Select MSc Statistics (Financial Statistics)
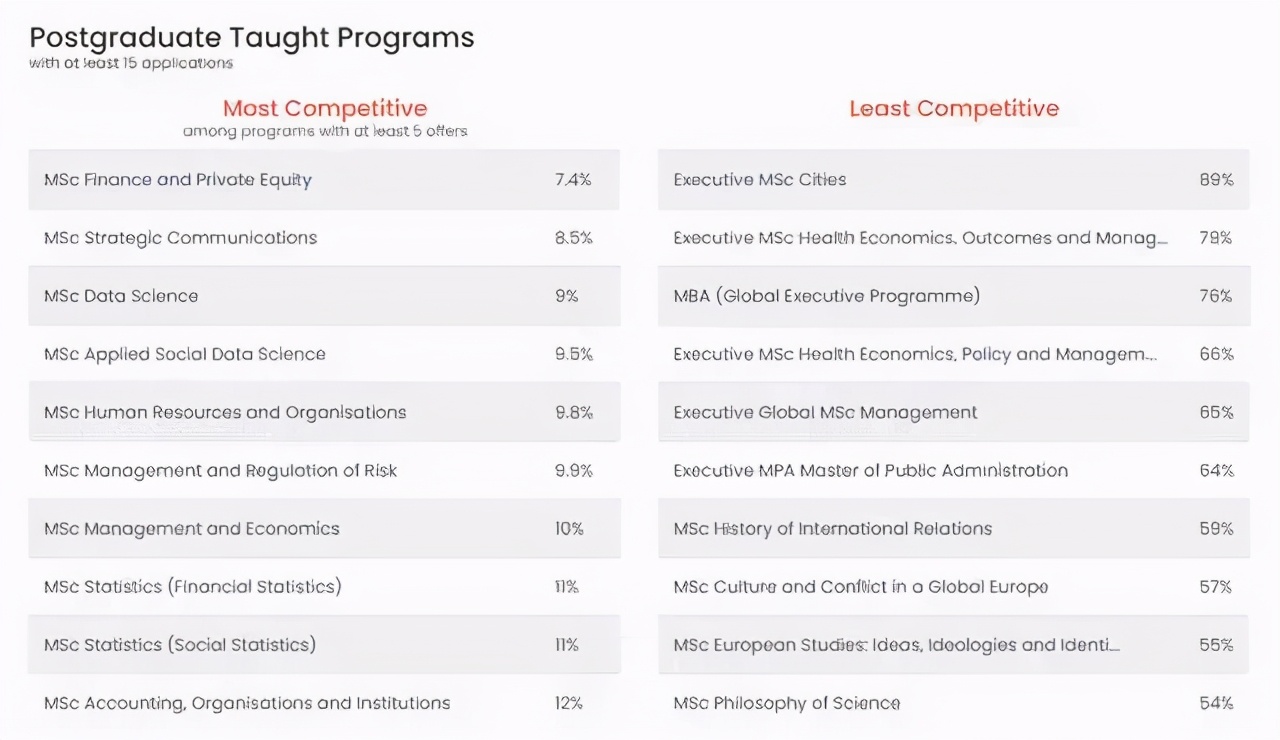The image size is (1280, 740). (193, 586)
